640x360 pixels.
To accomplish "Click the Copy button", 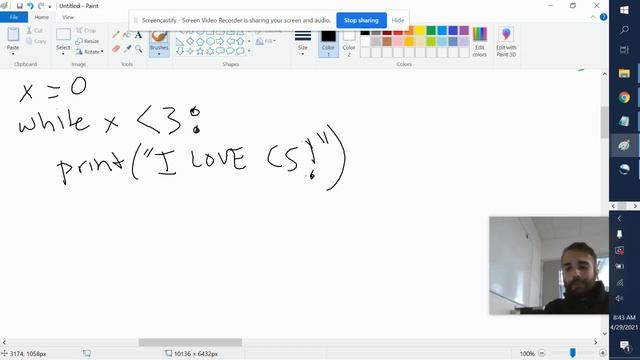I will click(36, 41).
